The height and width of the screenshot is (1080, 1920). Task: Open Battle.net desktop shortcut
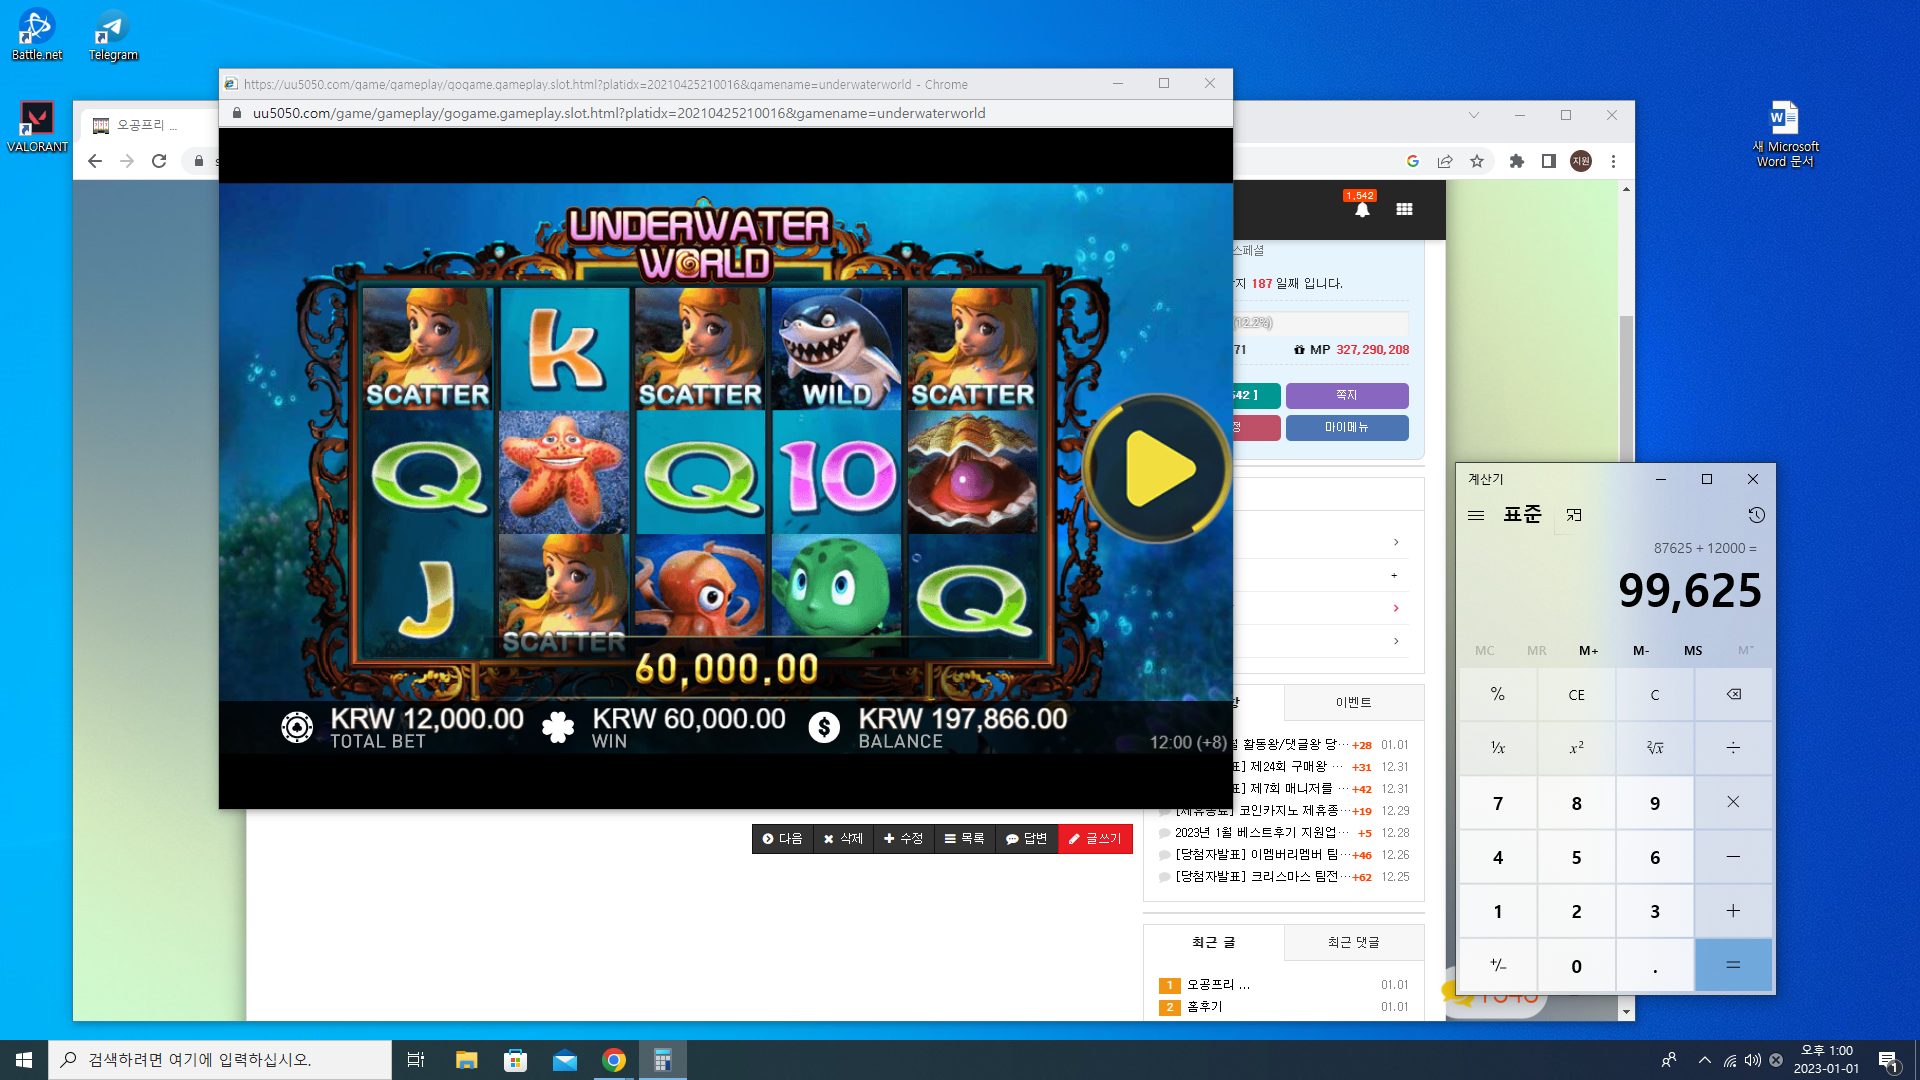click(37, 35)
